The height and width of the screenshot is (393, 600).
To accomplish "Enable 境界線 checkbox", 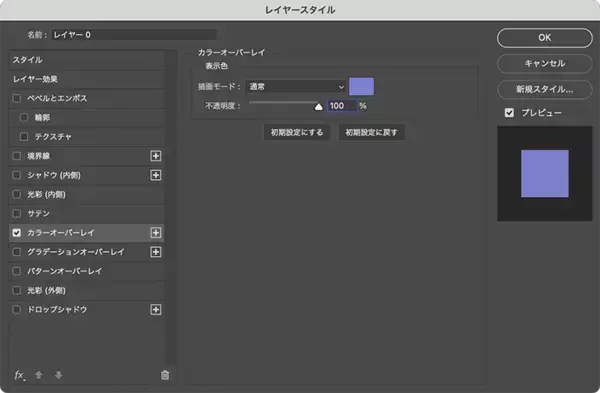I will [16, 156].
